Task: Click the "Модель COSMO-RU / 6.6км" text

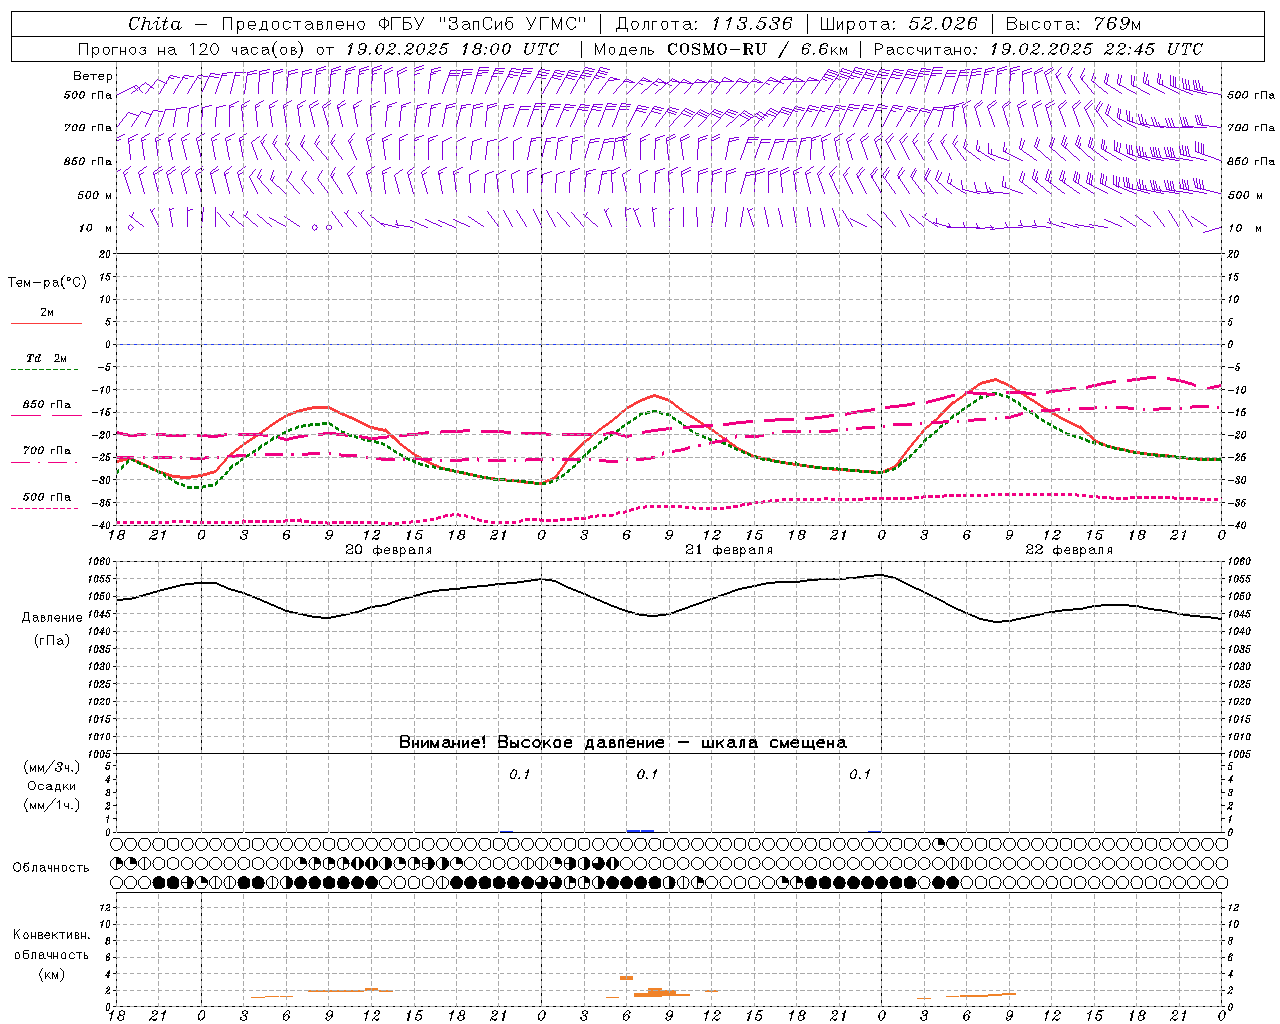Action: point(720,49)
